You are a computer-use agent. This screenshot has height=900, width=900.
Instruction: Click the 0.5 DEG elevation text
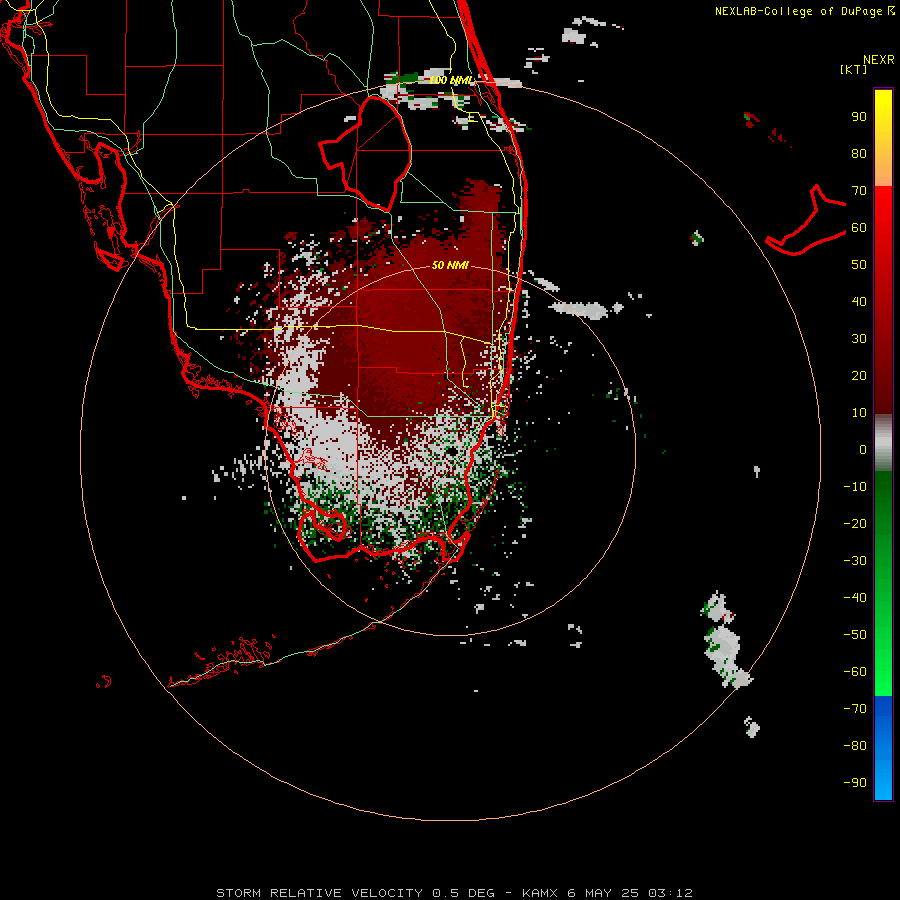(x=463, y=893)
